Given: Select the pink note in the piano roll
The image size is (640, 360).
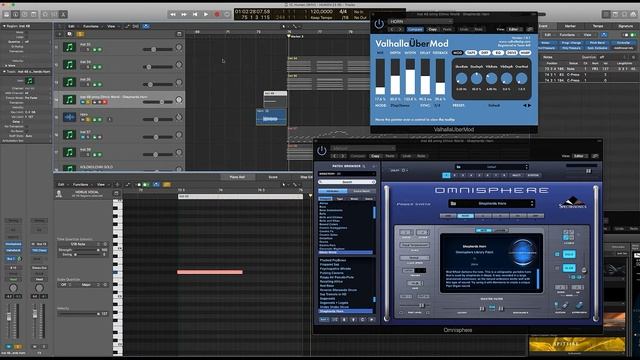Looking at the screenshot, I should pos(210,272).
